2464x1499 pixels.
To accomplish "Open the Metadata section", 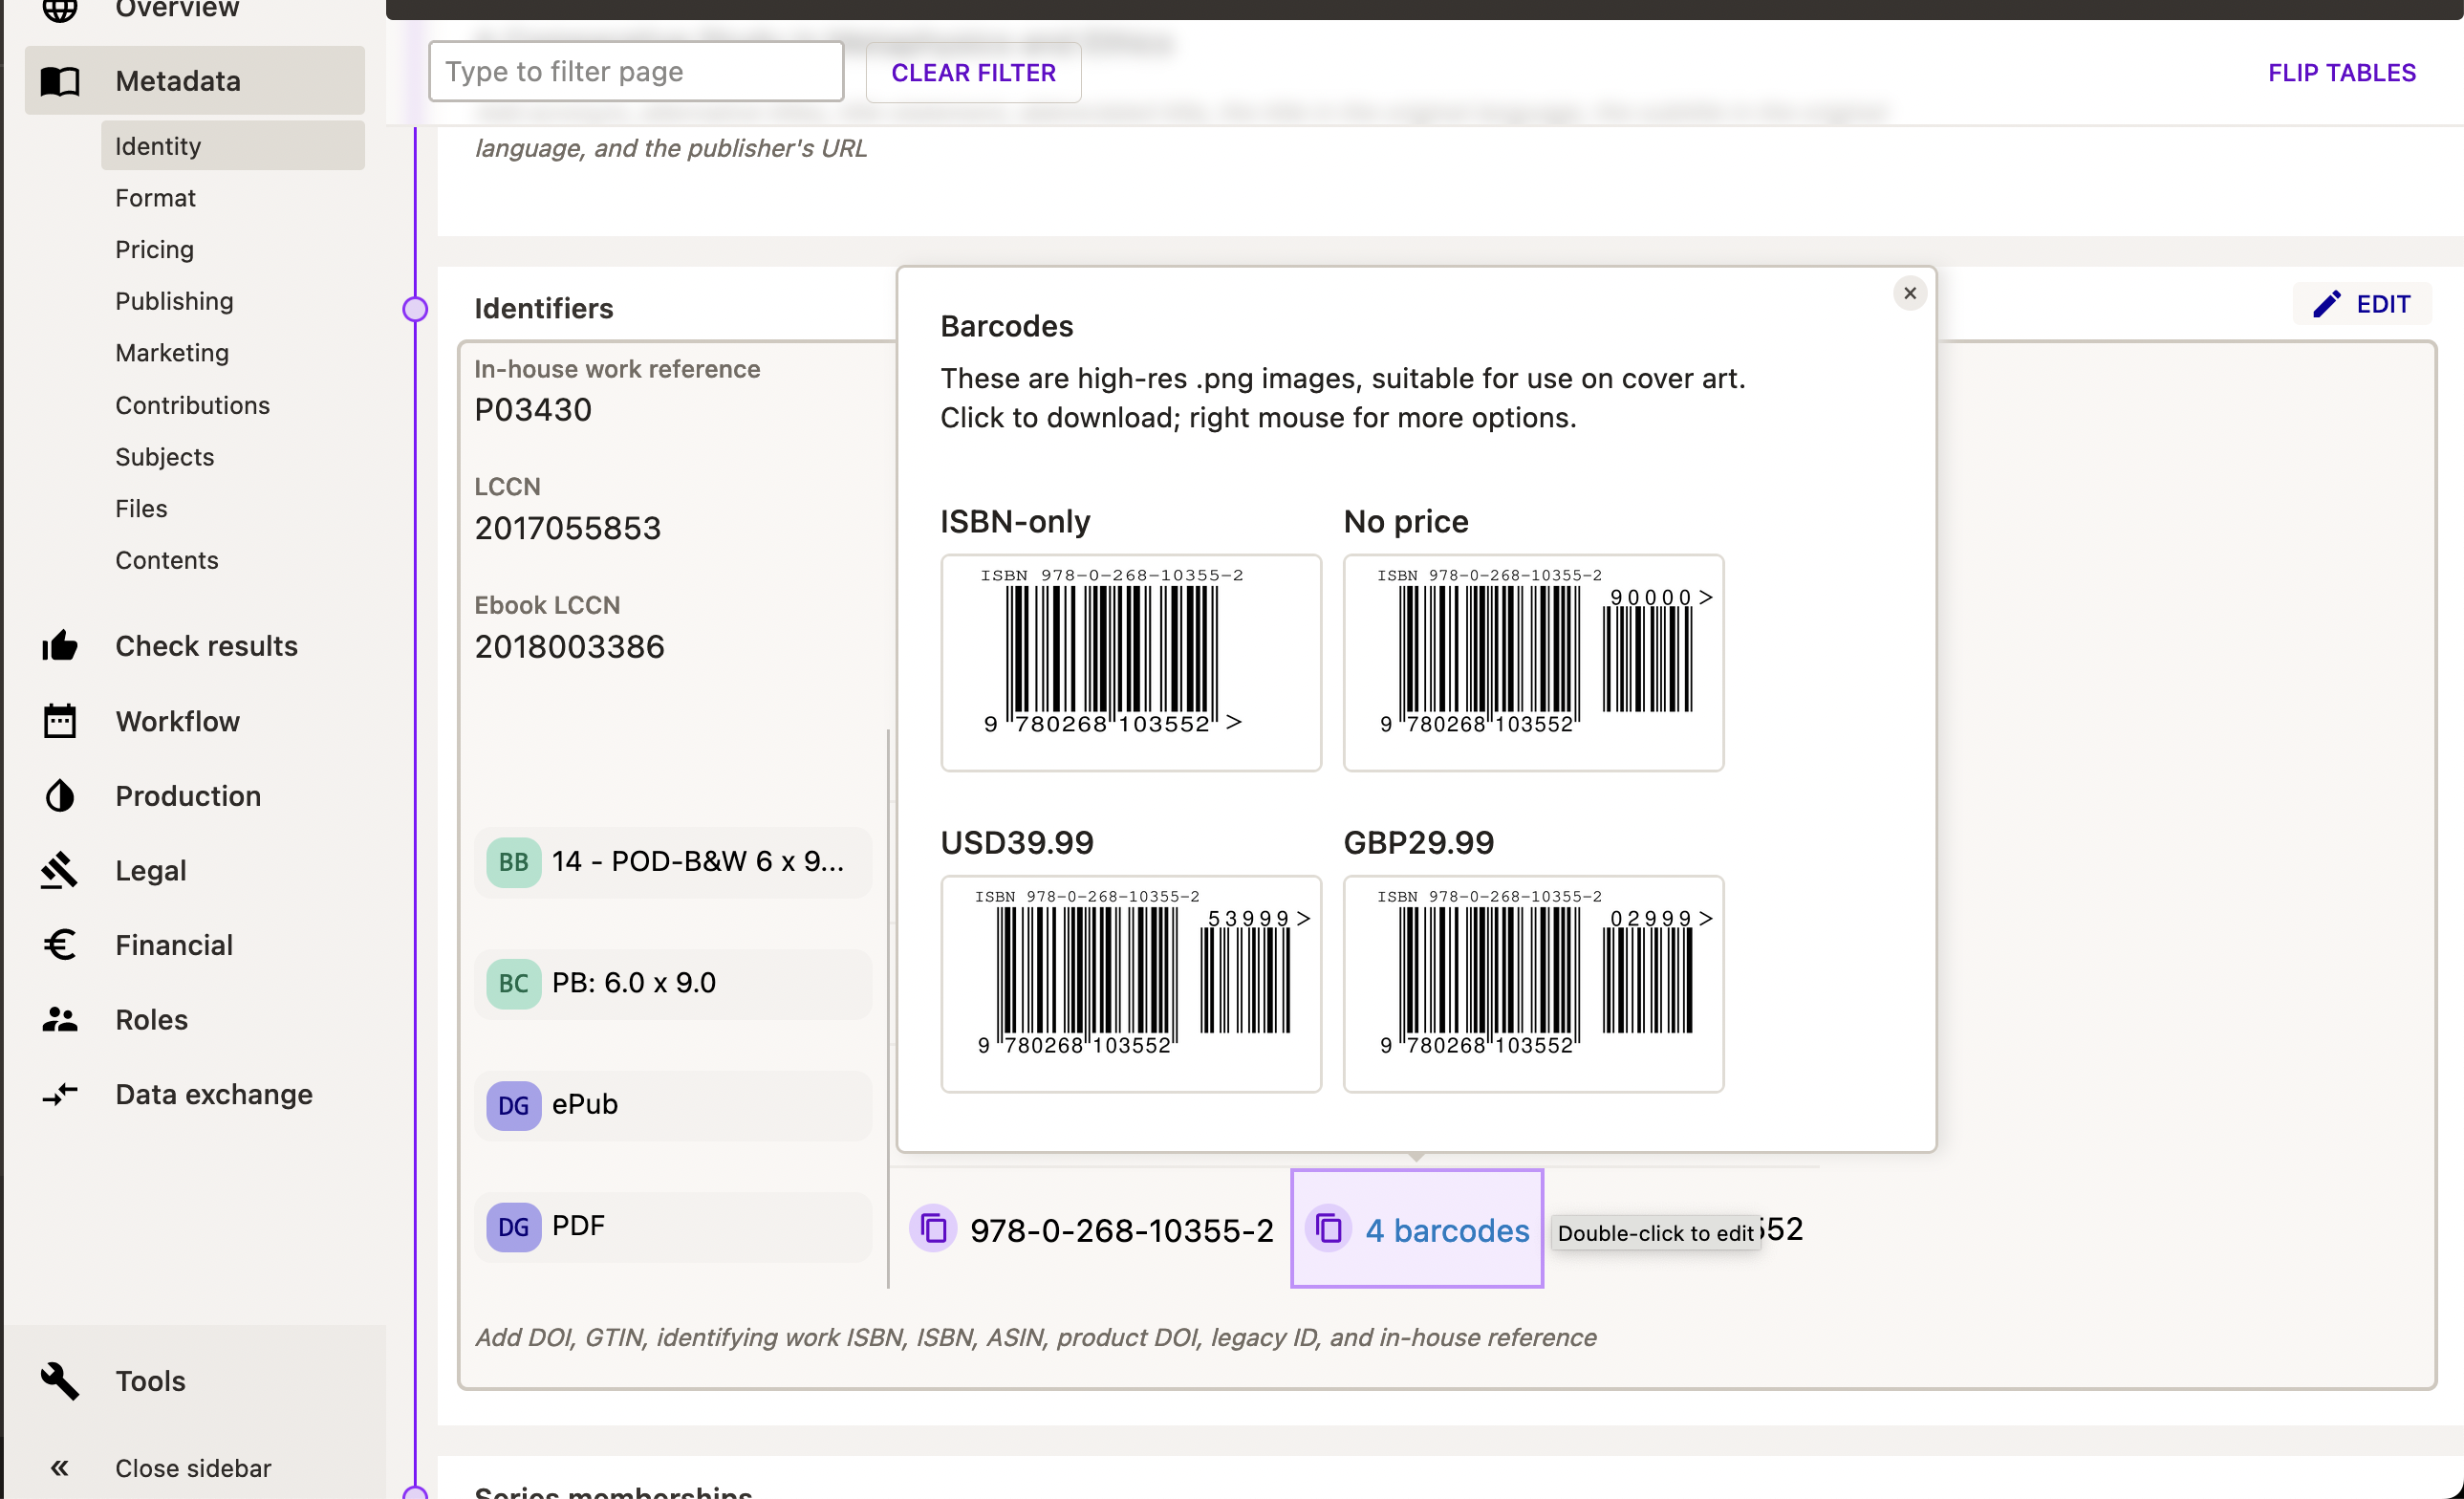I will [x=195, y=81].
